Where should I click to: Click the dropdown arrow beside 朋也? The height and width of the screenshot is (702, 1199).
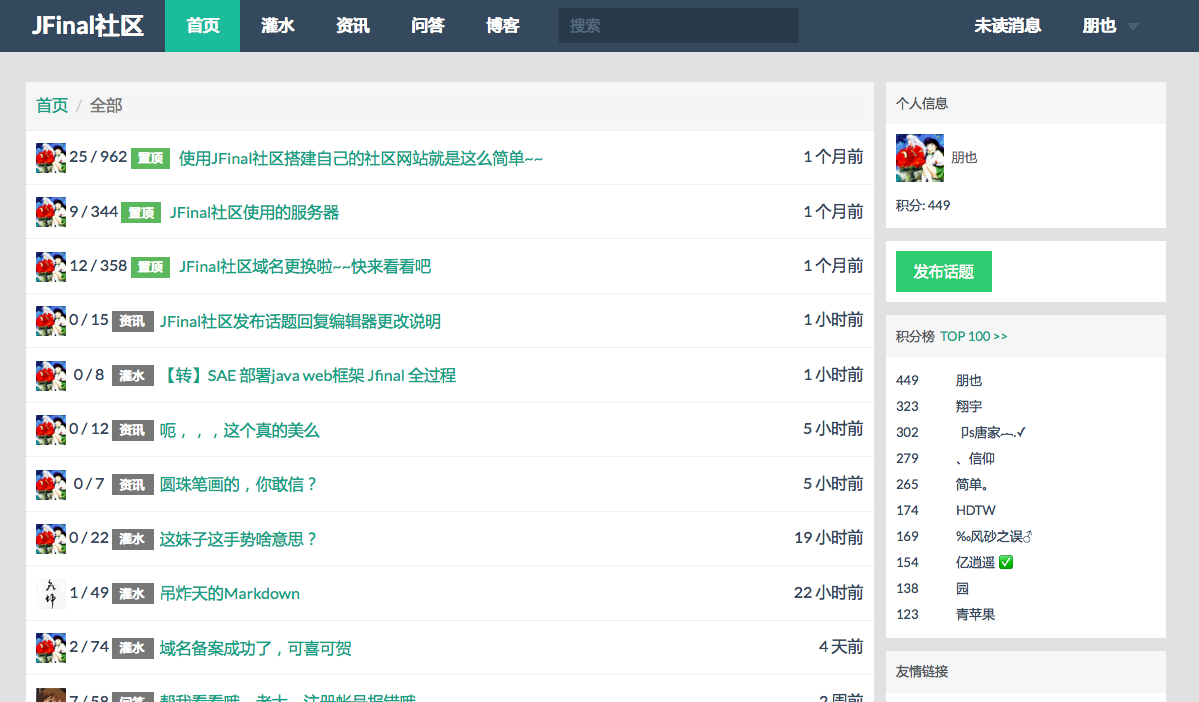1133,27
